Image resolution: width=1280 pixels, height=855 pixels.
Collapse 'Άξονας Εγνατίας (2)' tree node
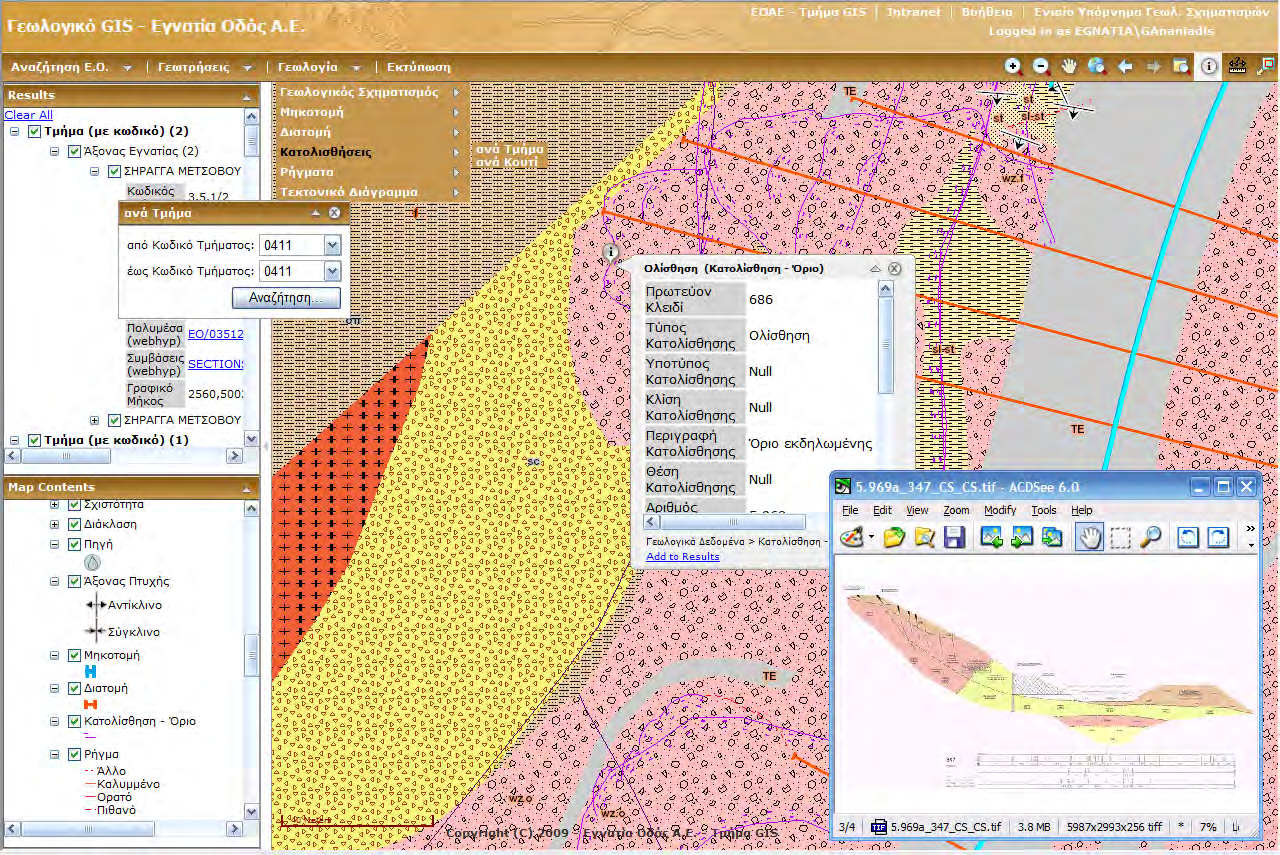55,152
